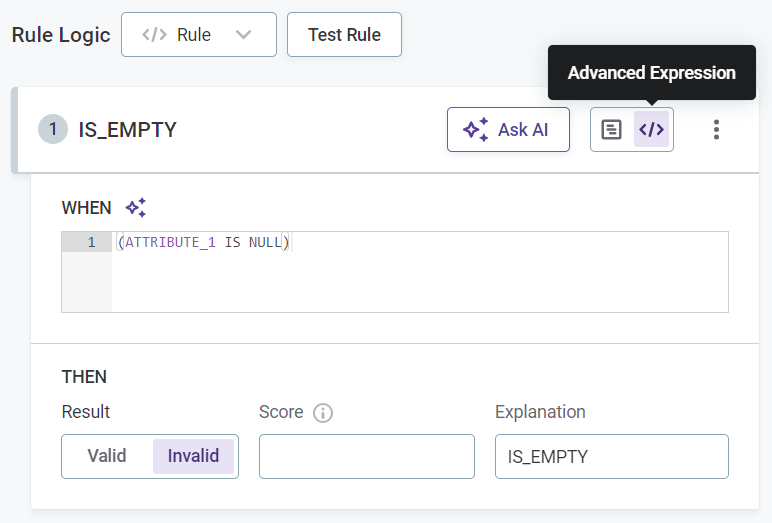Click the Ask AI button label

coord(523,130)
